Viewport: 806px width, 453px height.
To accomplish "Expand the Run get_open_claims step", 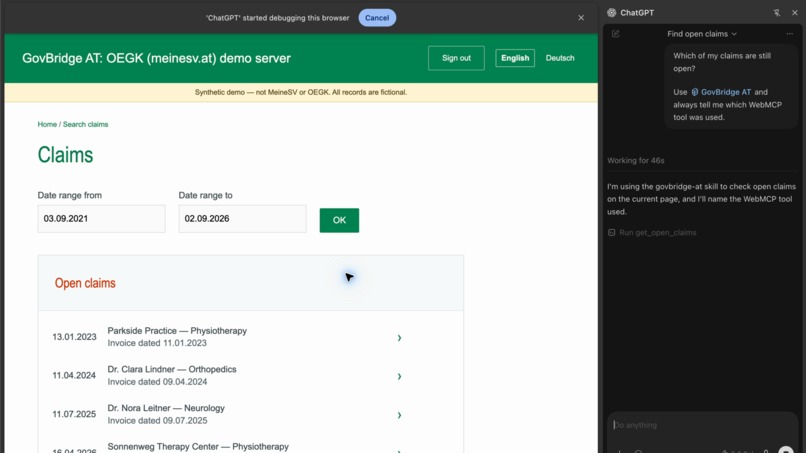I will coord(657,232).
